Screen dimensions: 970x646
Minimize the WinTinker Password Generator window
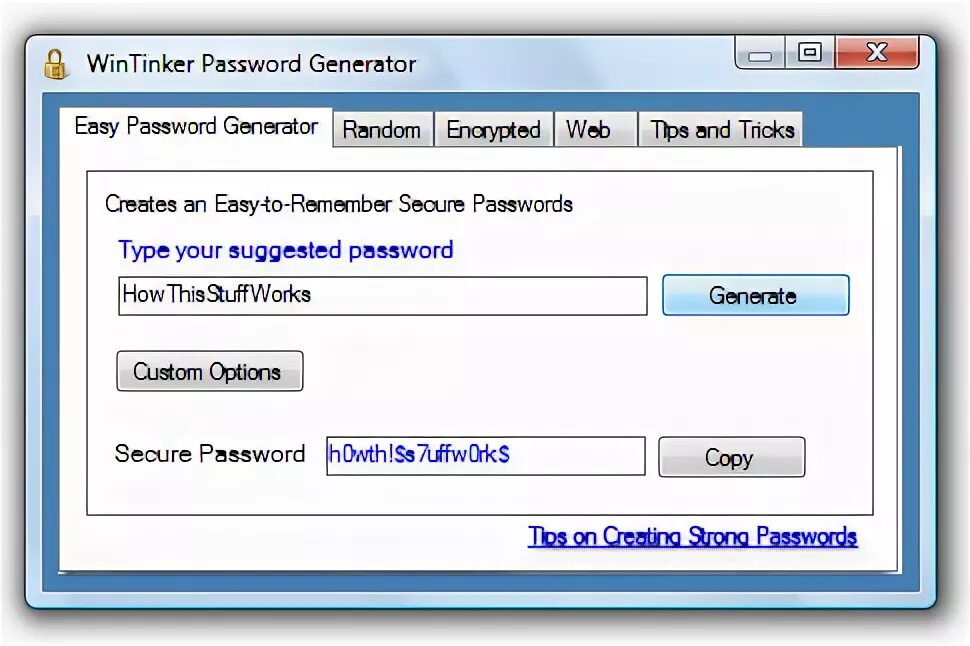(760, 53)
